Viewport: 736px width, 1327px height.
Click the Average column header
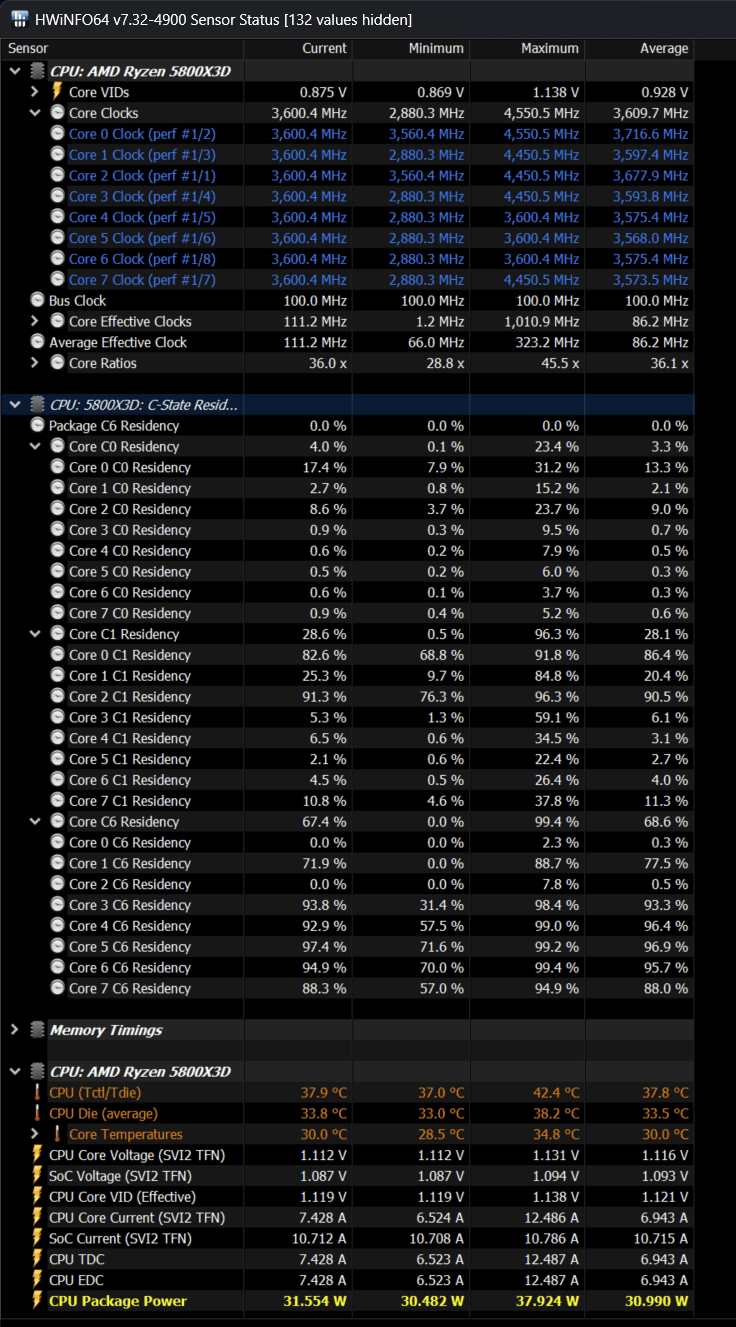pyautogui.click(x=664, y=48)
